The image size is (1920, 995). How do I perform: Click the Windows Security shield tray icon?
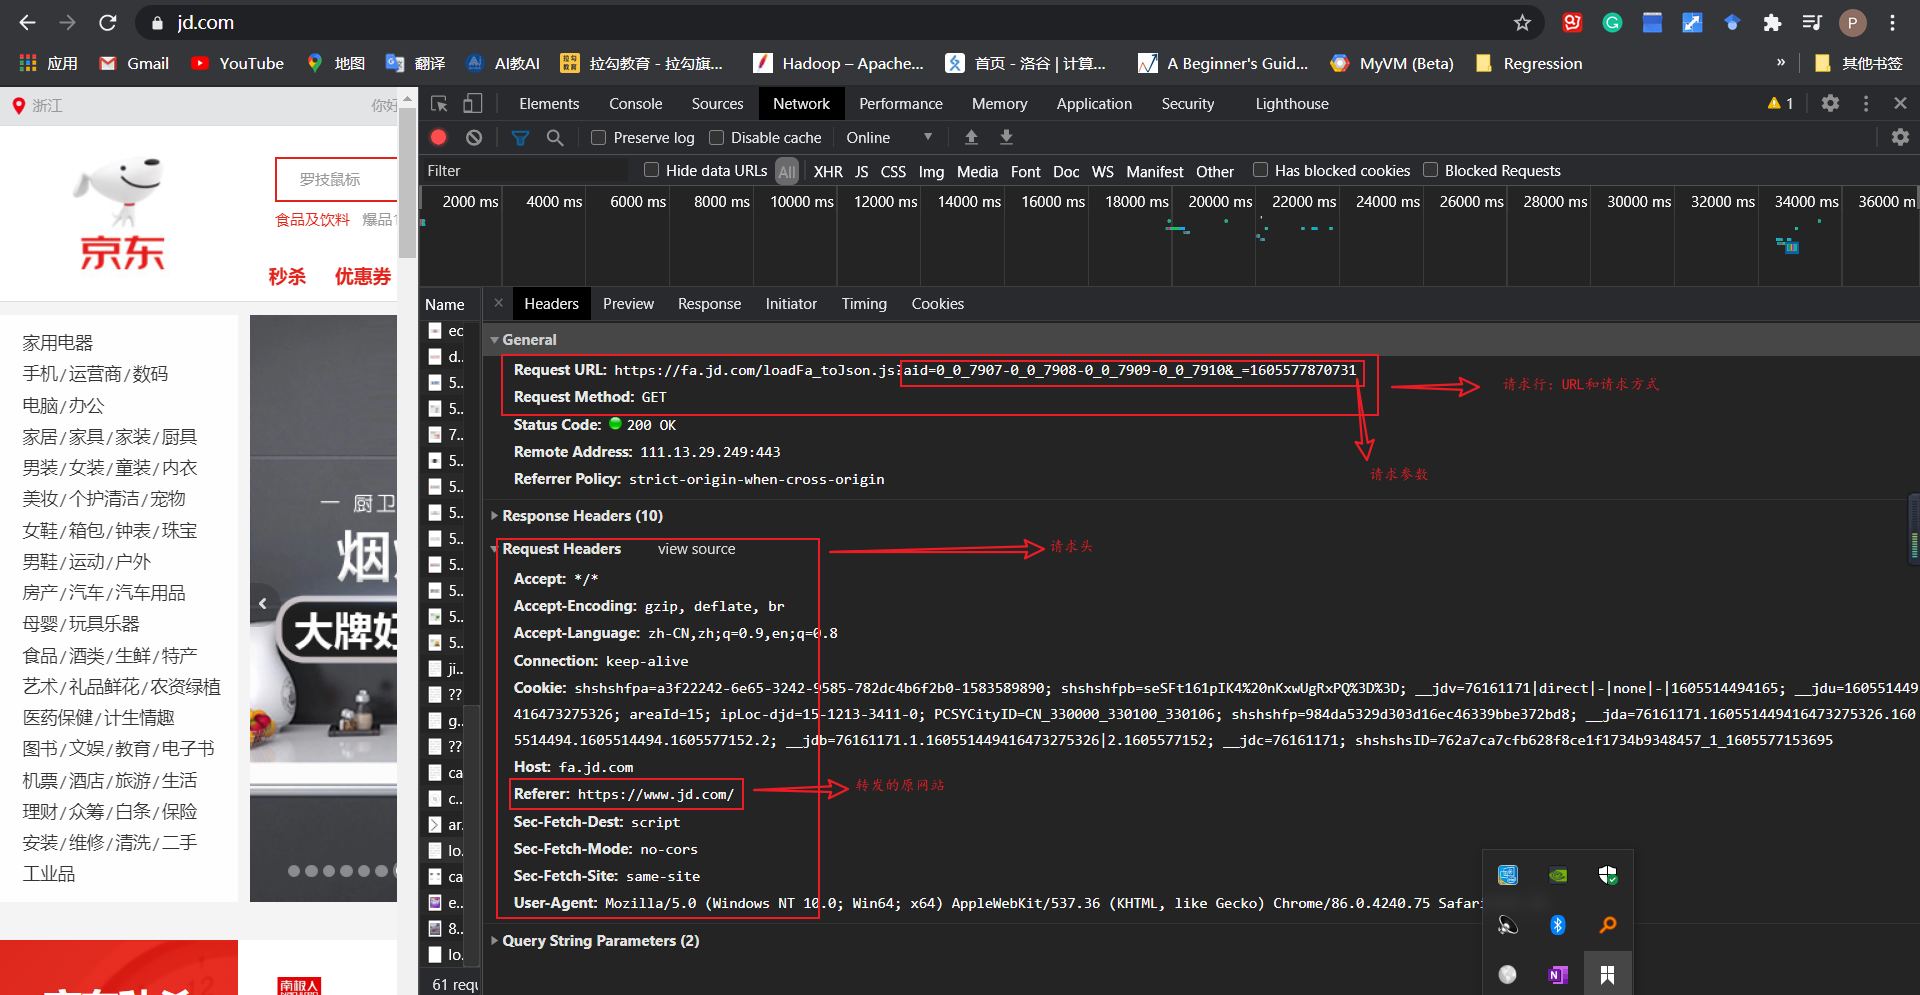1607,875
